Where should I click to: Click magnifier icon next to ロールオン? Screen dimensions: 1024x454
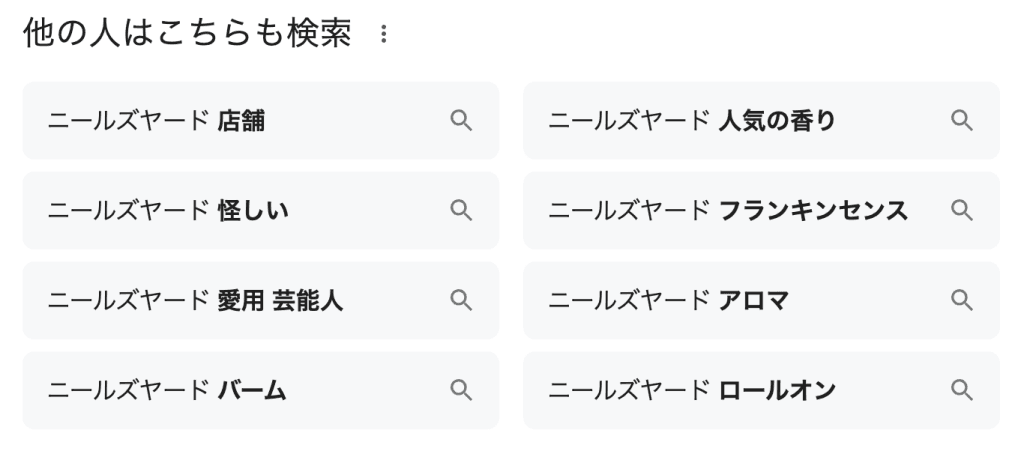point(961,390)
